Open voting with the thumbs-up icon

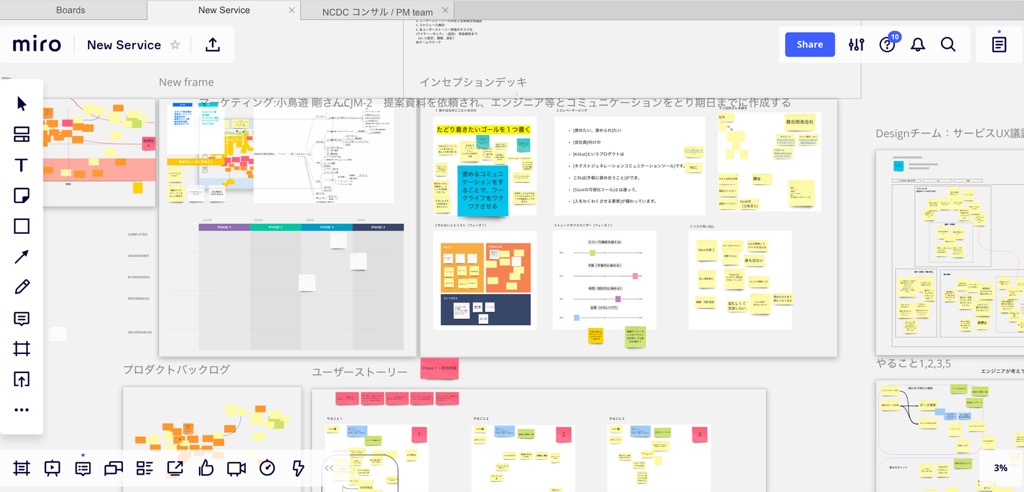coord(206,468)
